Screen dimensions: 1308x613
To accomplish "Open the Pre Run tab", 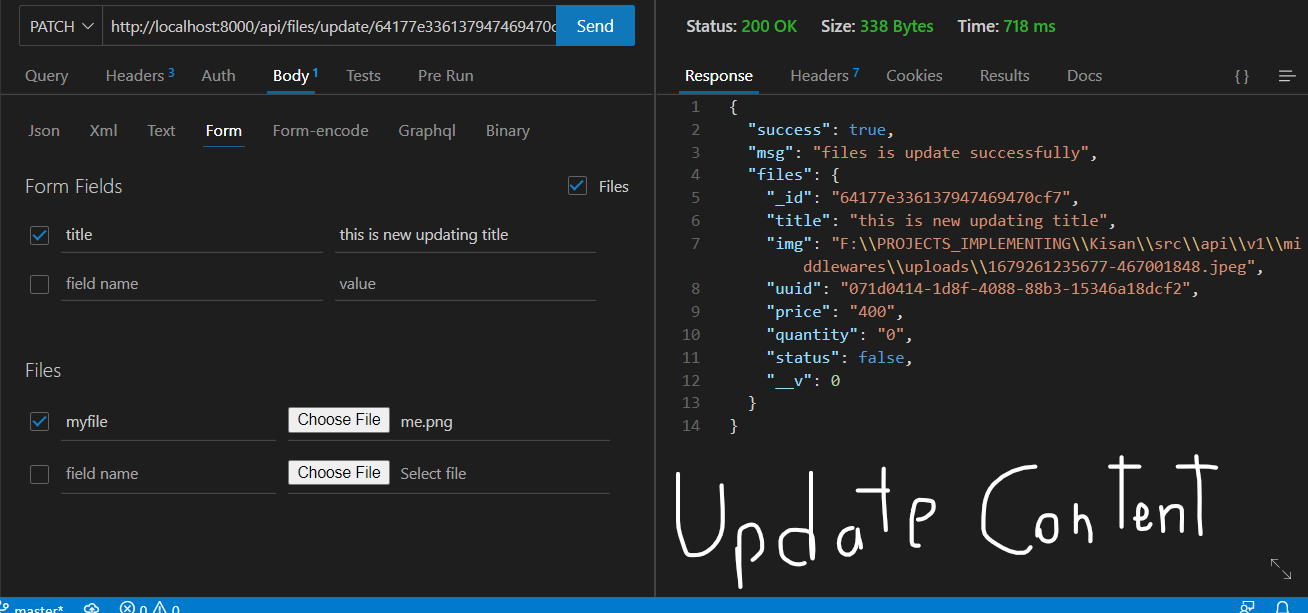I will click(446, 75).
